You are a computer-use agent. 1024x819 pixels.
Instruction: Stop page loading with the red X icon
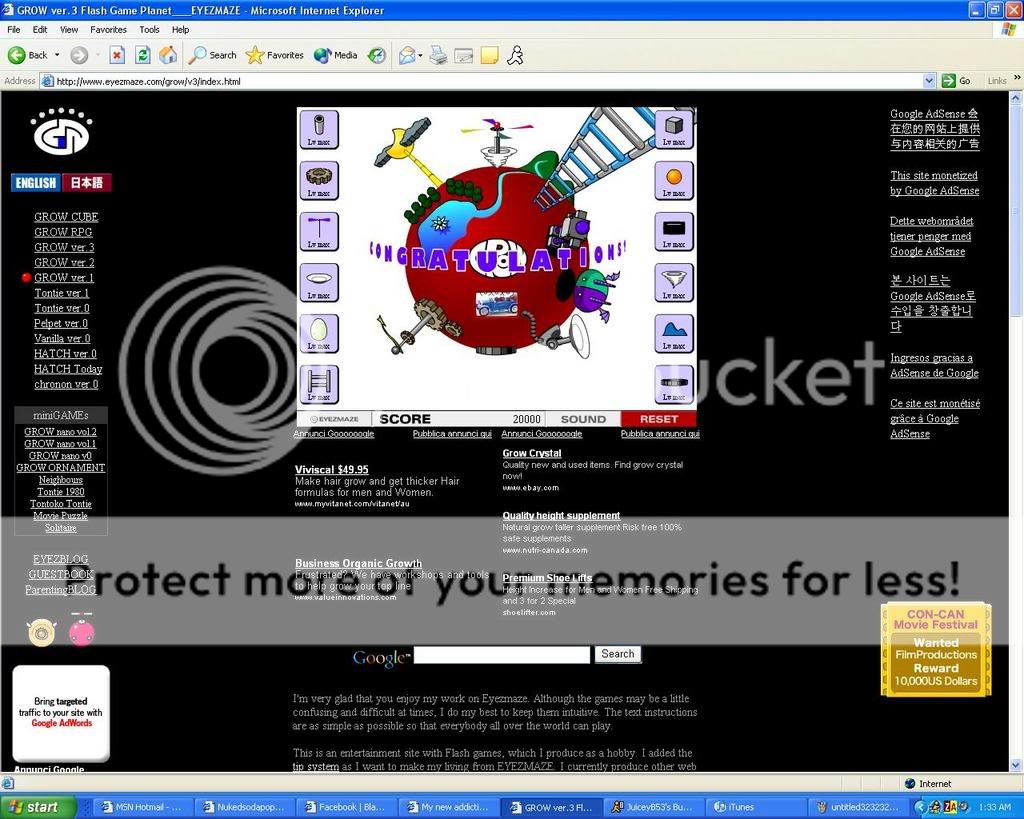(117, 56)
